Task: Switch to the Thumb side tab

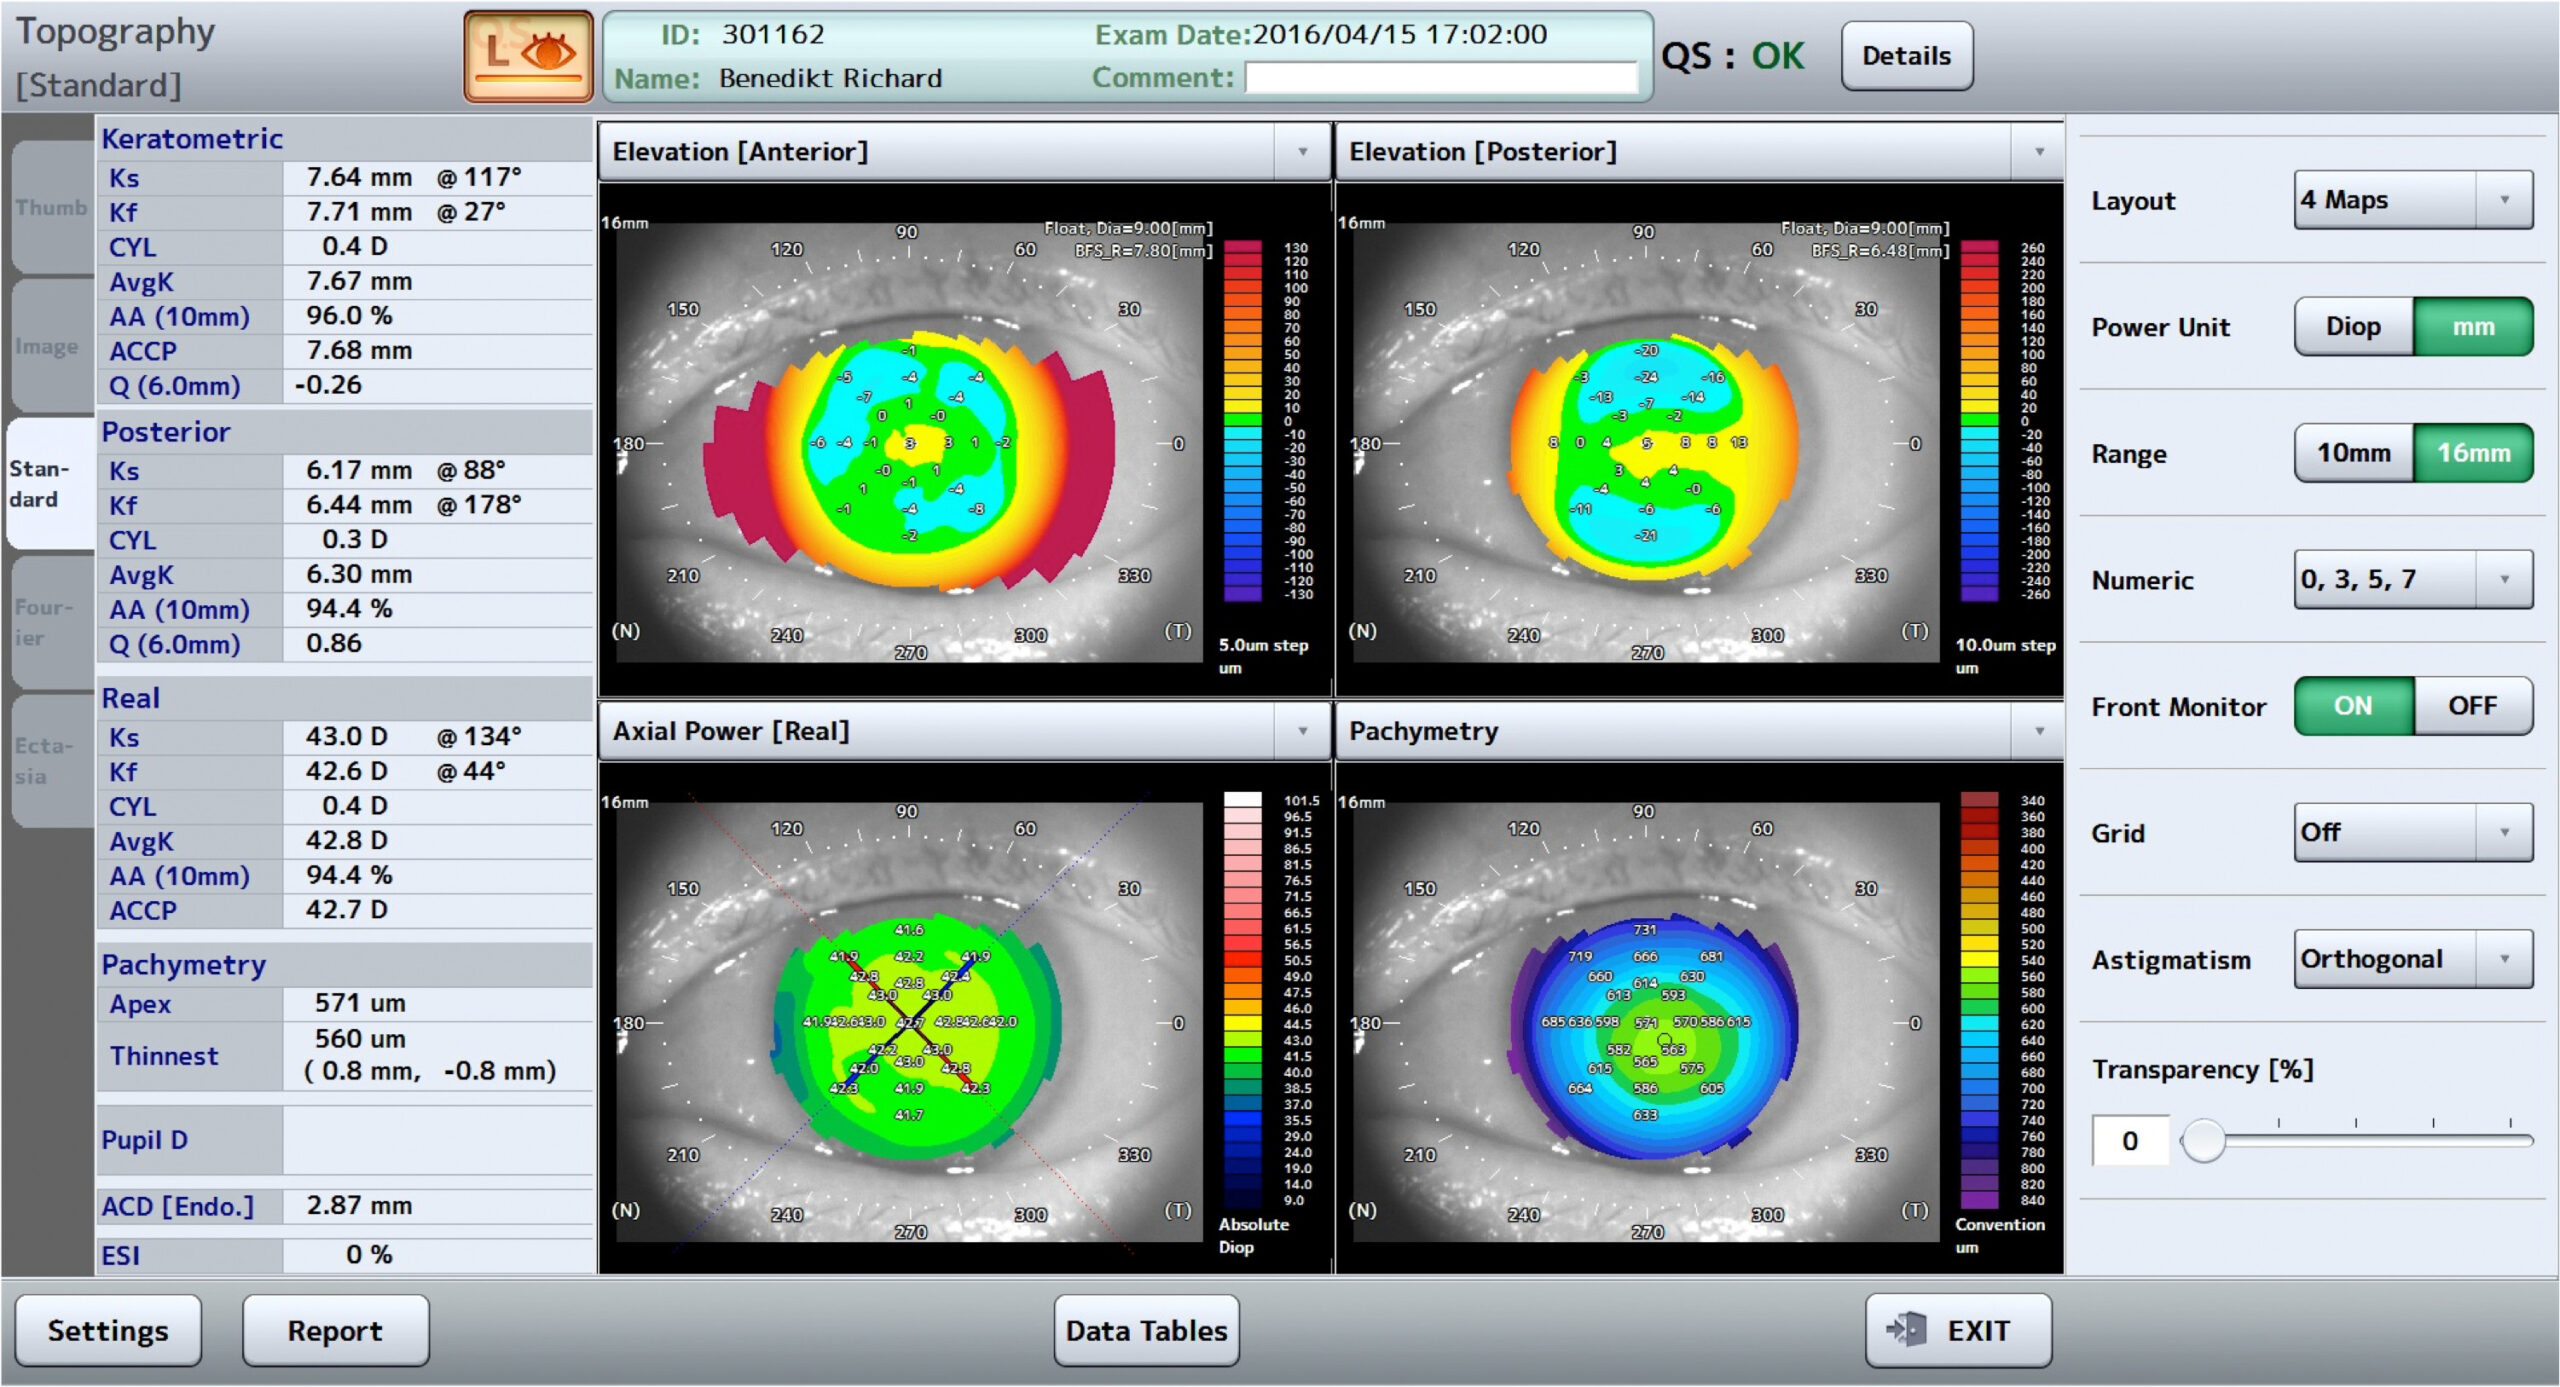Action: 51,208
